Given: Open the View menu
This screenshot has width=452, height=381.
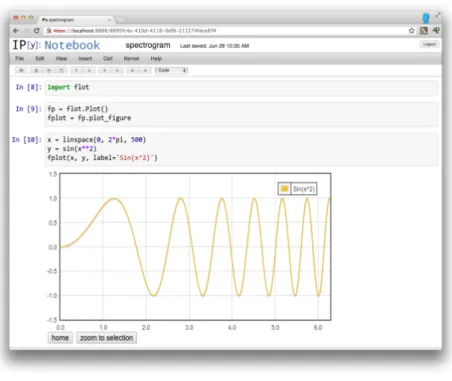Looking at the screenshot, I should [61, 58].
